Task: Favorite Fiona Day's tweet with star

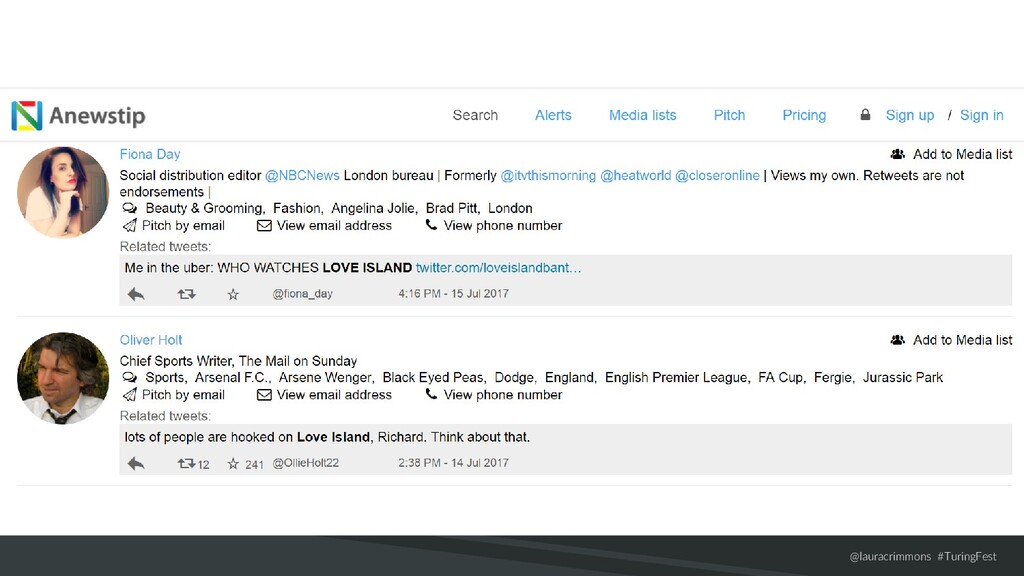Action: pos(233,295)
